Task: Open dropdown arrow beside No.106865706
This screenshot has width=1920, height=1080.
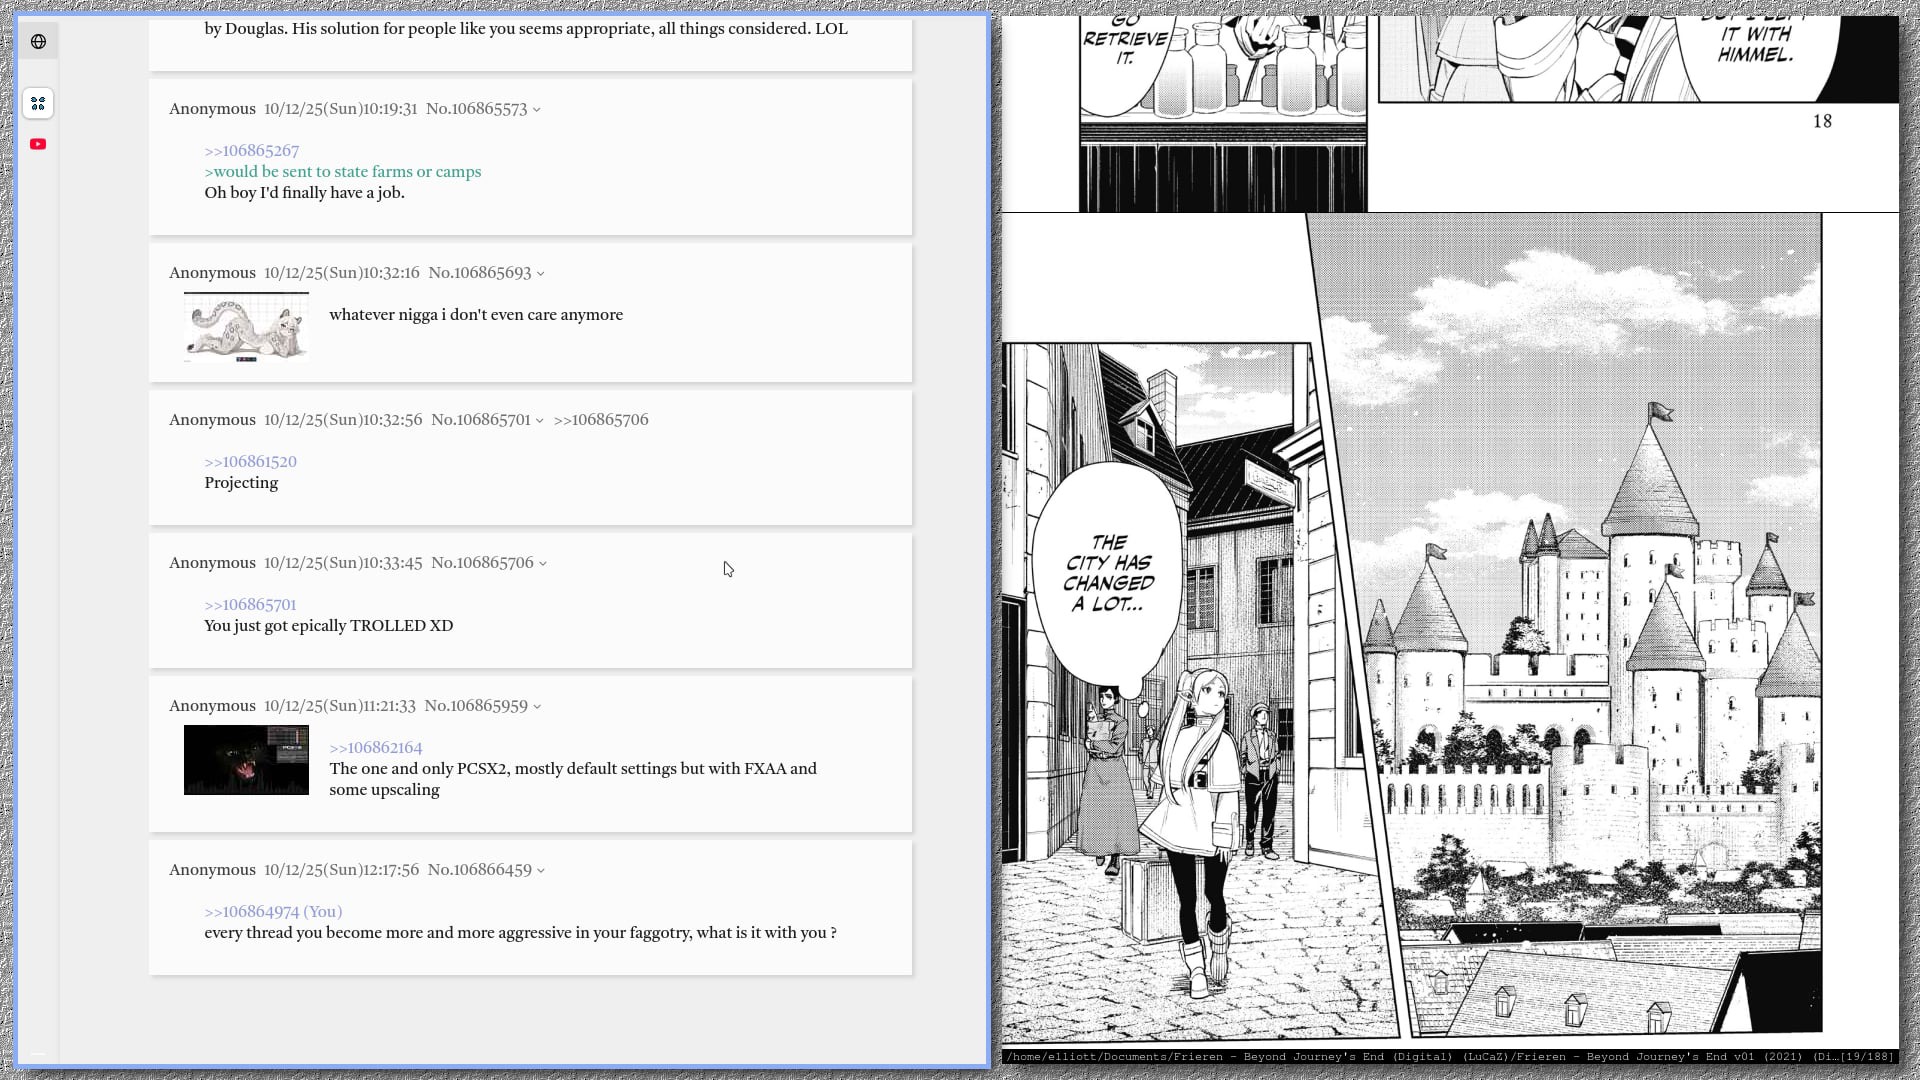Action: 543,564
